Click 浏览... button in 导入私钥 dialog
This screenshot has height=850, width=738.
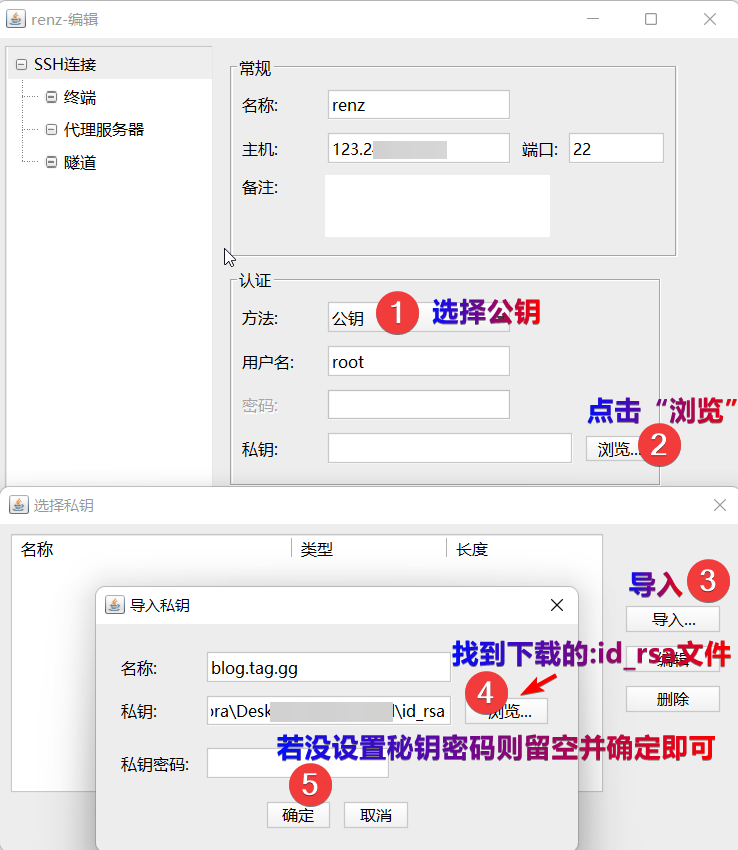(x=506, y=711)
